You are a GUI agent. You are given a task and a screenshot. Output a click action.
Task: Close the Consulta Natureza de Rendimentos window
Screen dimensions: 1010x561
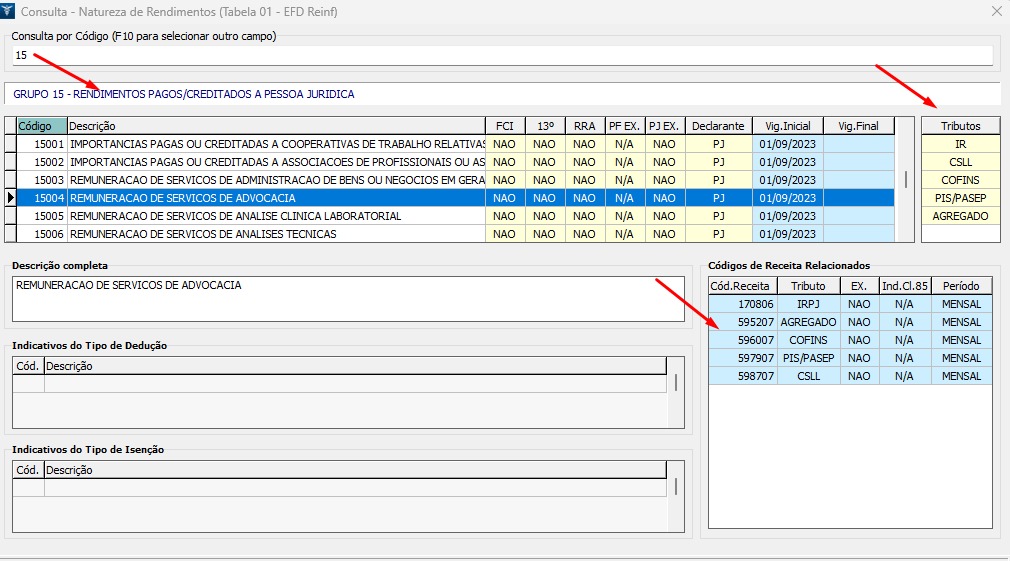click(995, 11)
